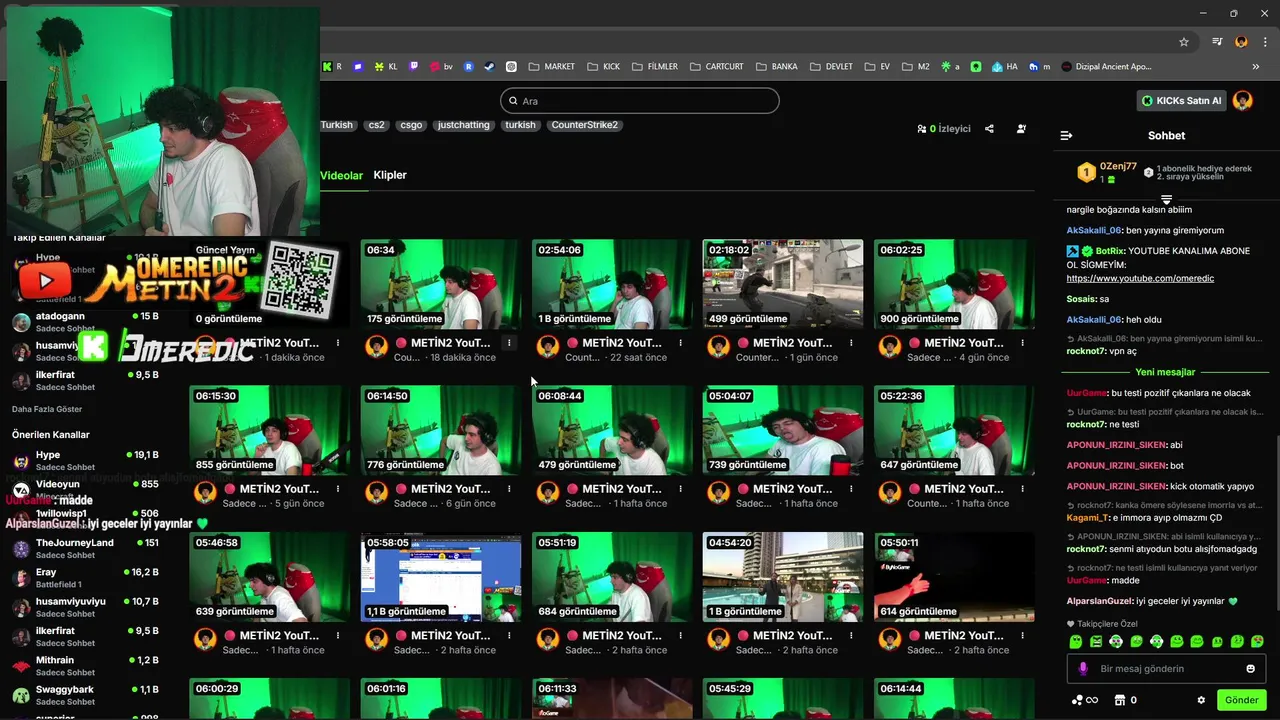
Task: Click the purple microphone icon in chat input
Action: pos(1083,669)
